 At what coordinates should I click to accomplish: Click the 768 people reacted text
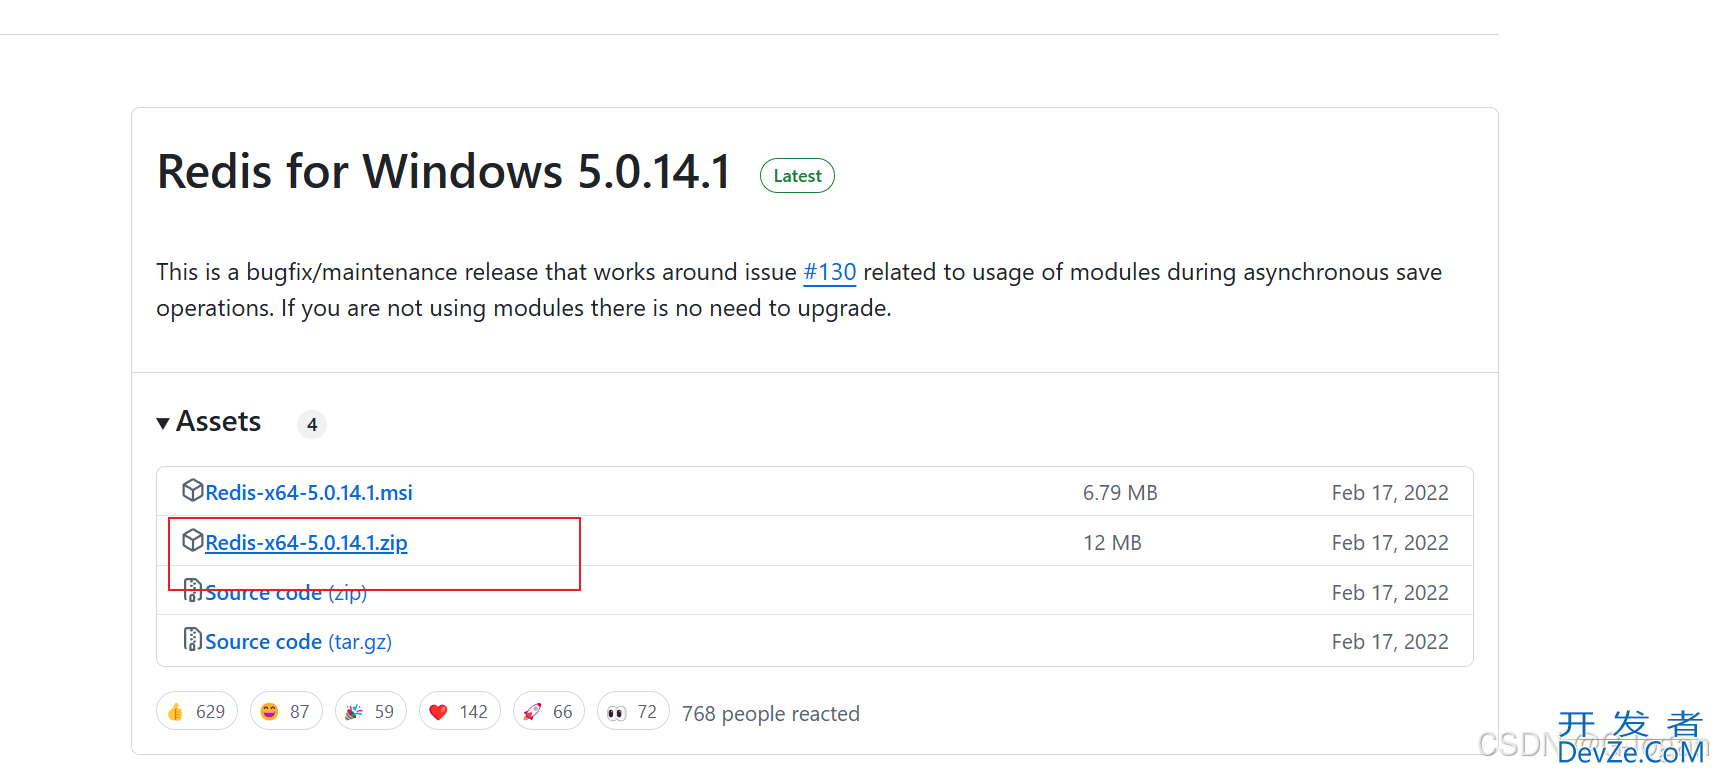pyautogui.click(x=771, y=714)
